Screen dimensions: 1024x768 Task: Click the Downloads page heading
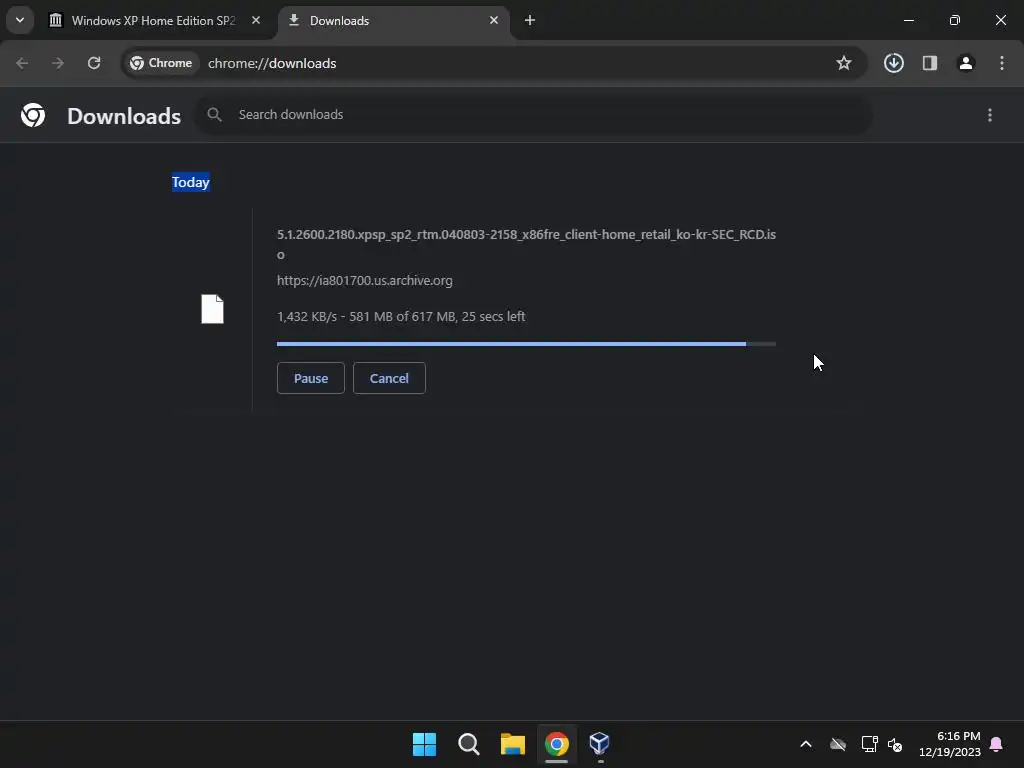click(x=124, y=116)
